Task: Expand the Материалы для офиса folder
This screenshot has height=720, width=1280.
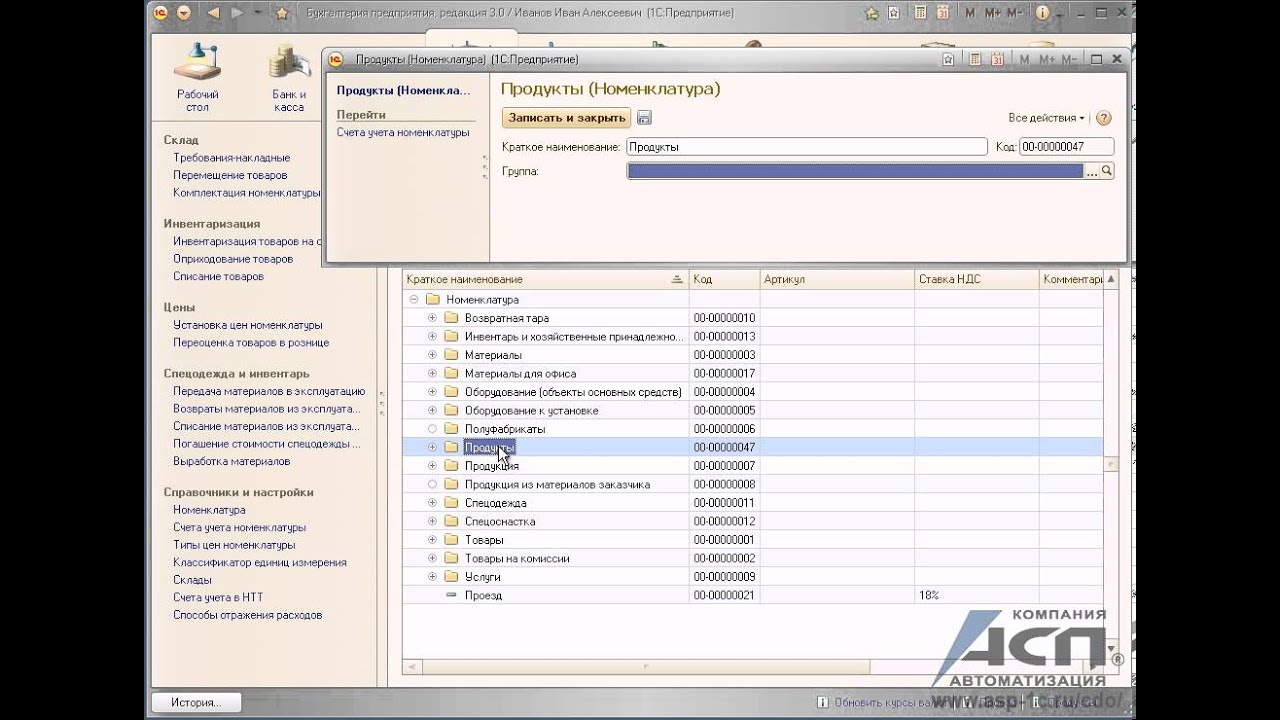Action: pos(432,373)
